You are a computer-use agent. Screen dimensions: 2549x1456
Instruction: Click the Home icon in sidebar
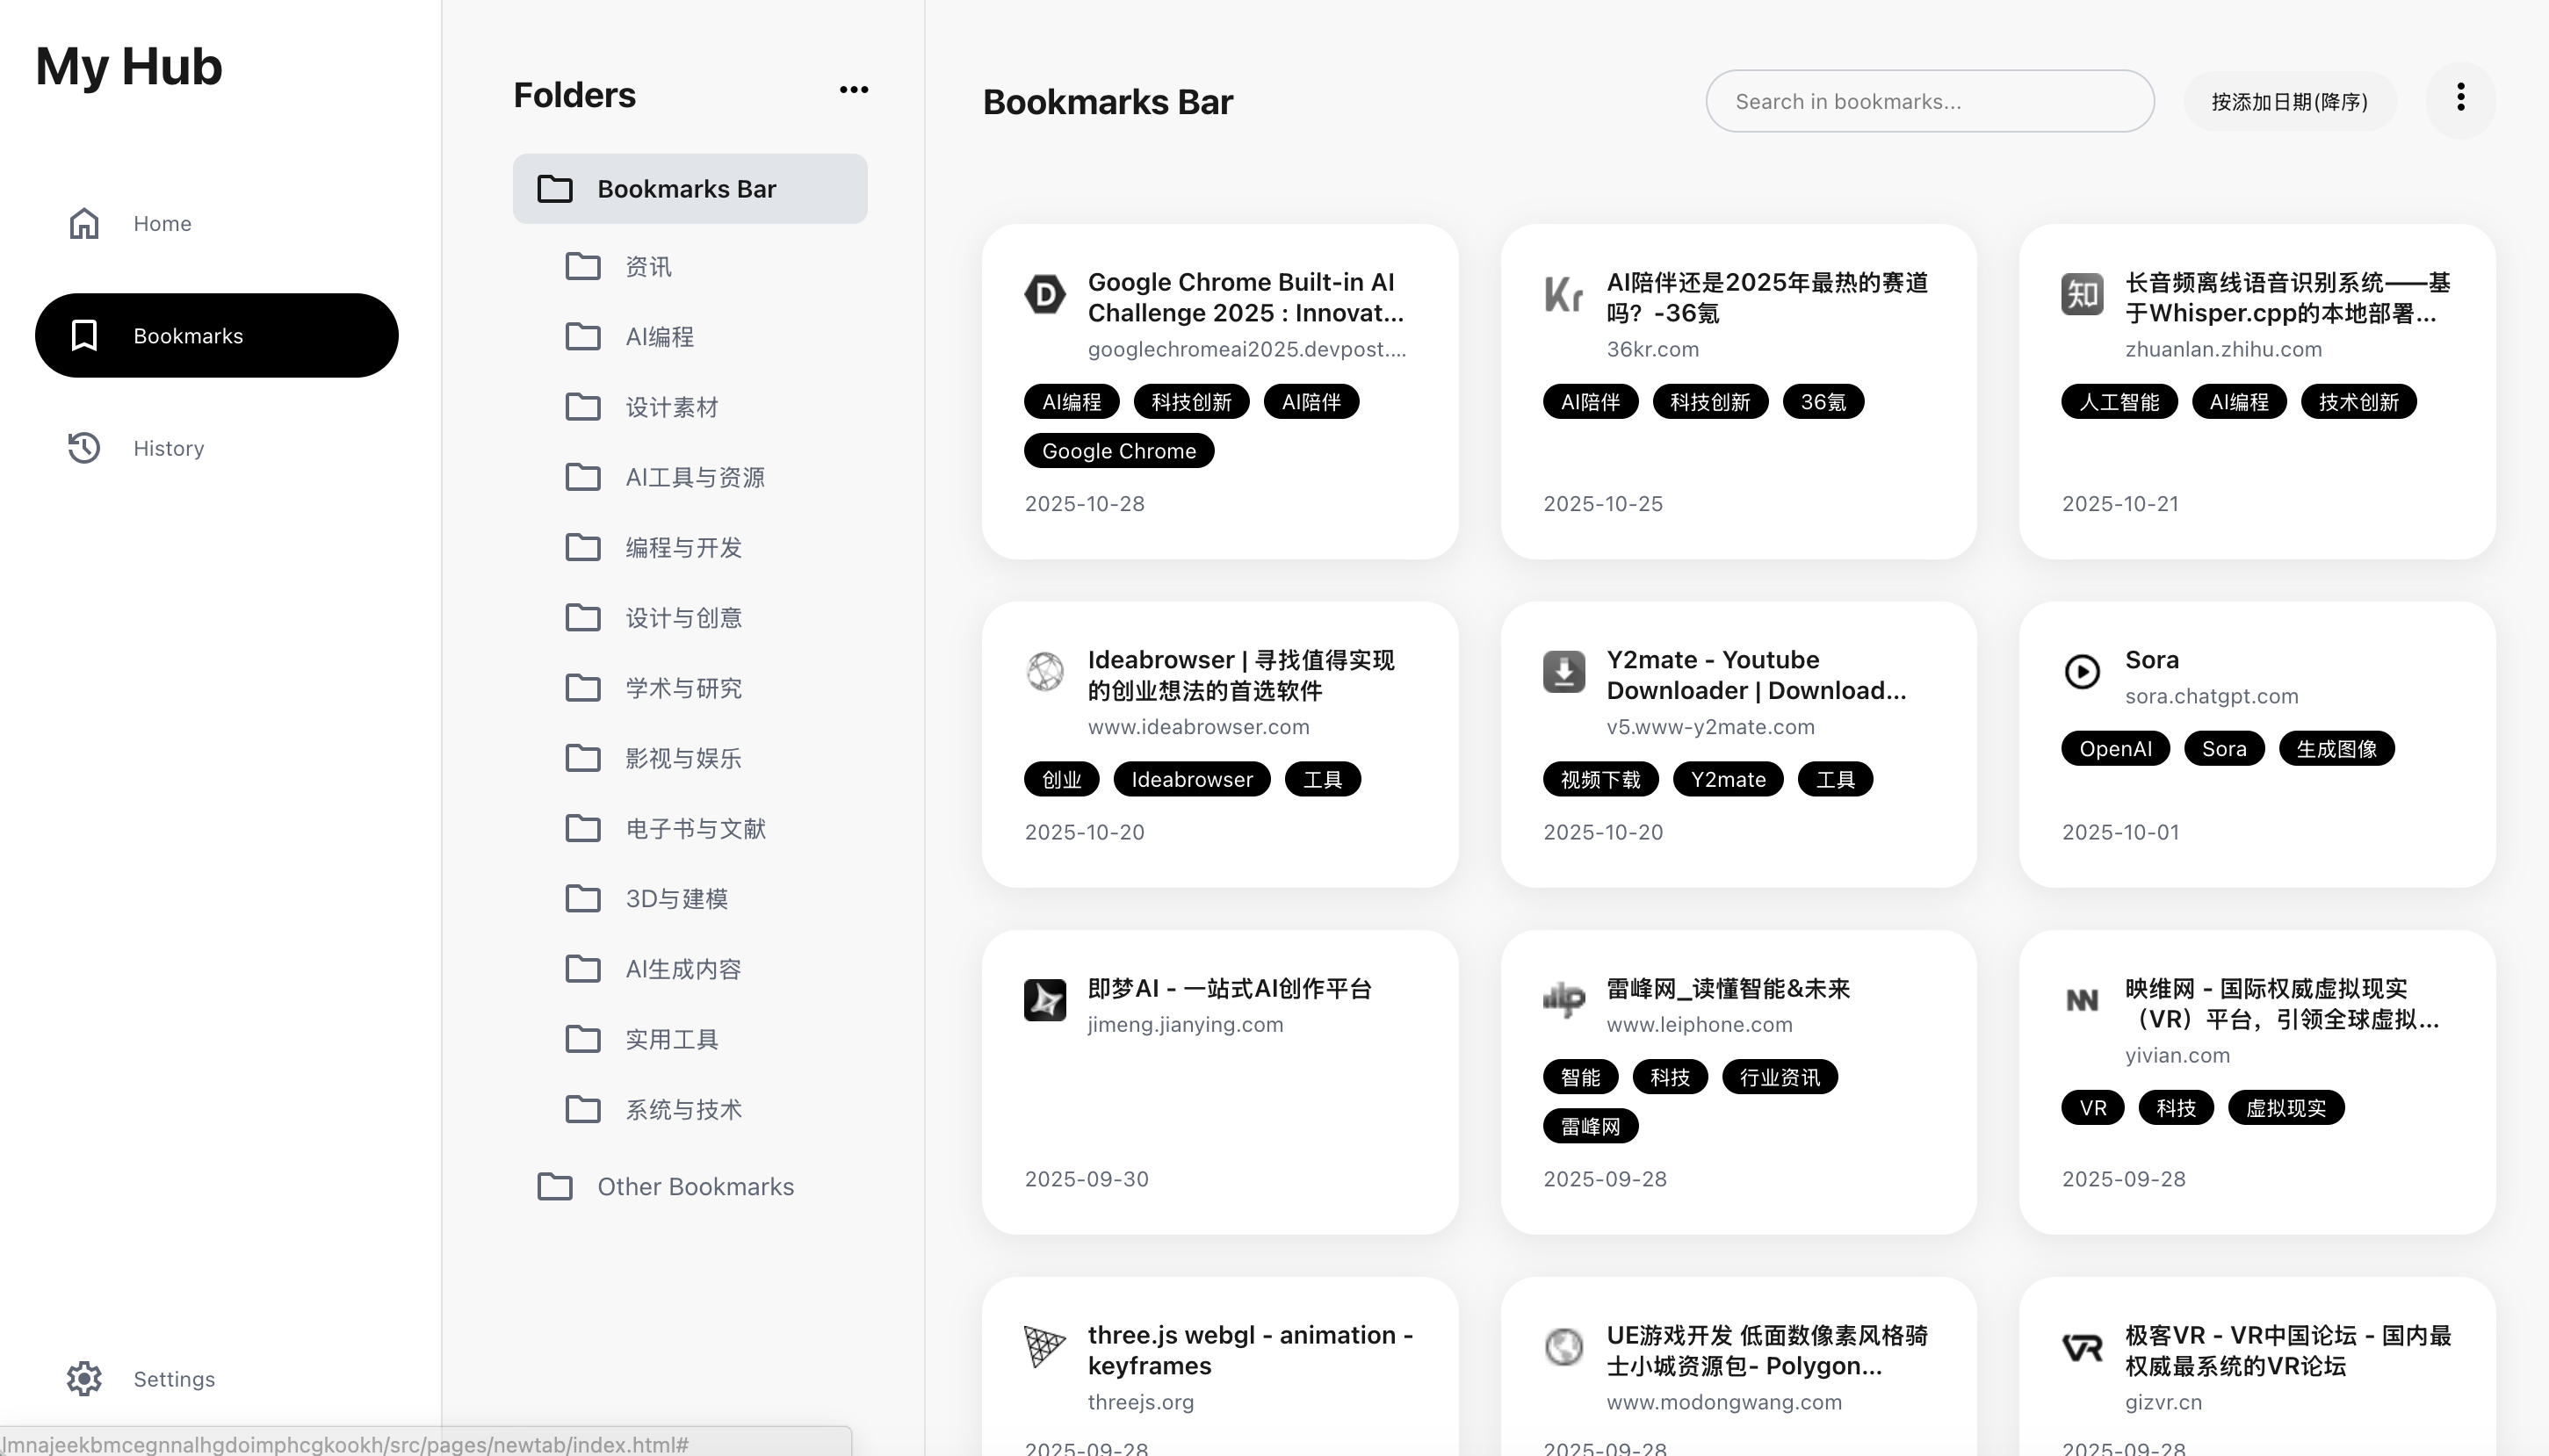click(x=84, y=223)
